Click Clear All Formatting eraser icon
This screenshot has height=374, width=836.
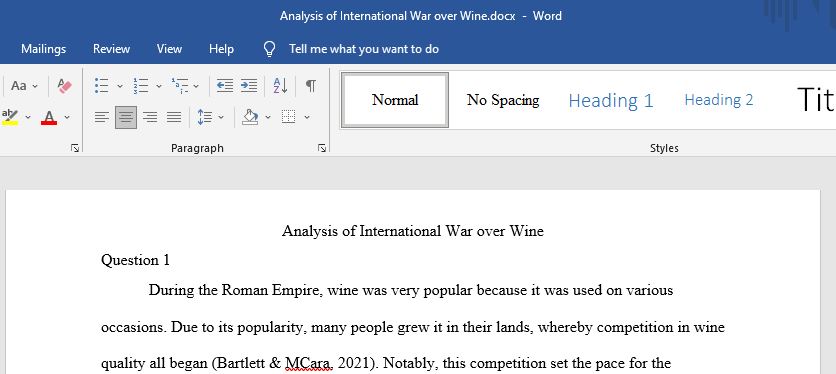pyautogui.click(x=65, y=85)
